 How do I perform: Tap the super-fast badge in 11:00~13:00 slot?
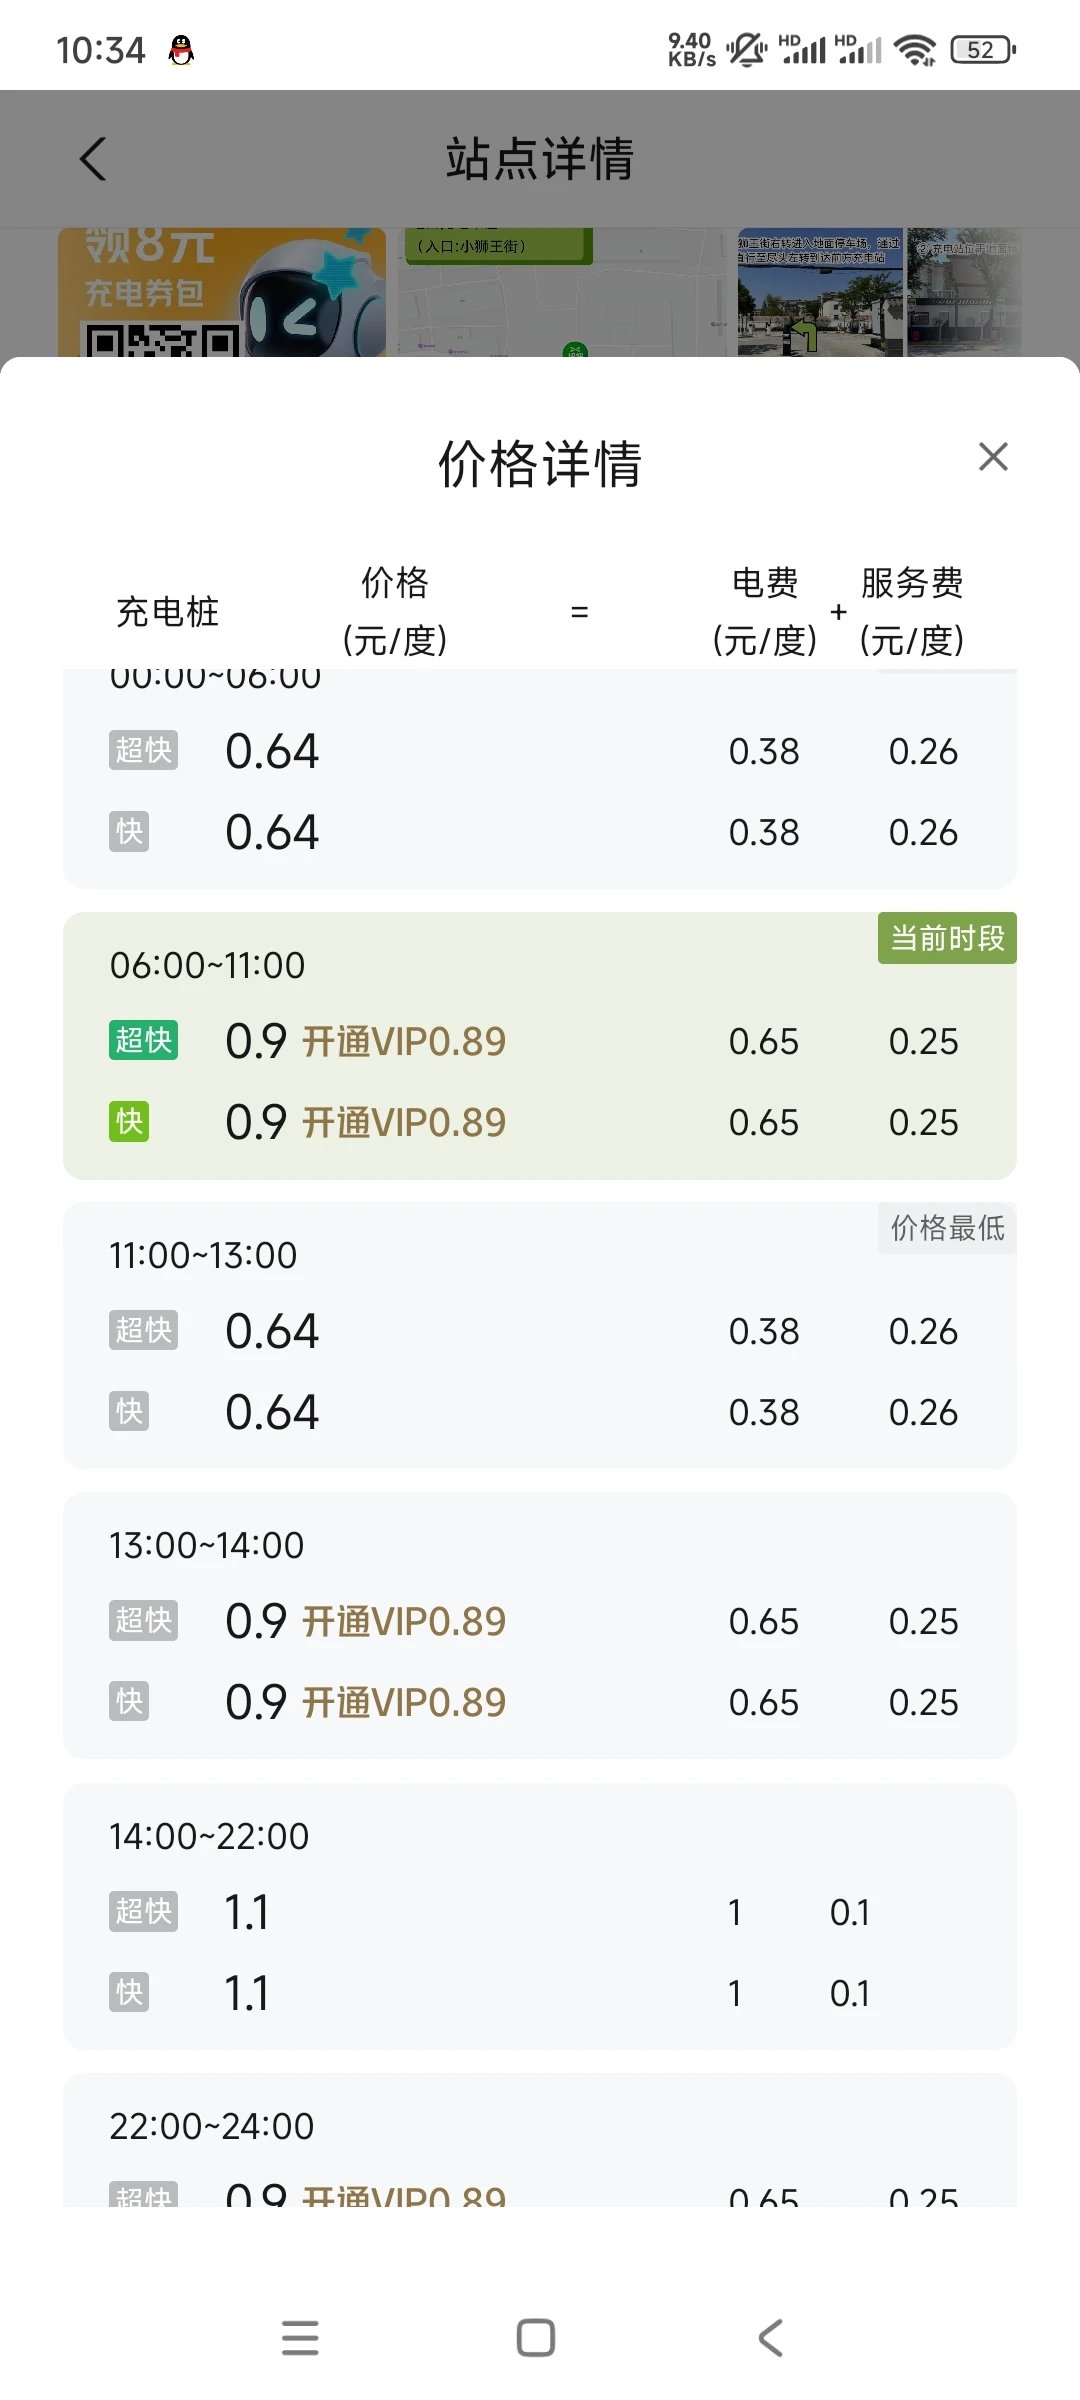point(143,1331)
